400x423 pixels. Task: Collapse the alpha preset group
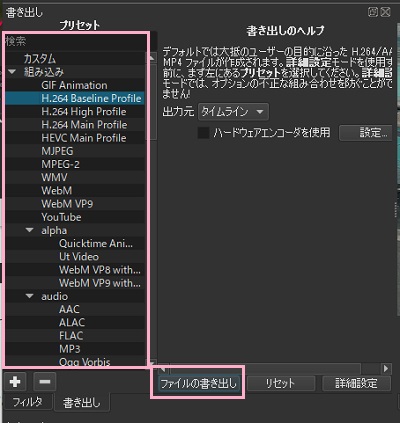pos(30,230)
